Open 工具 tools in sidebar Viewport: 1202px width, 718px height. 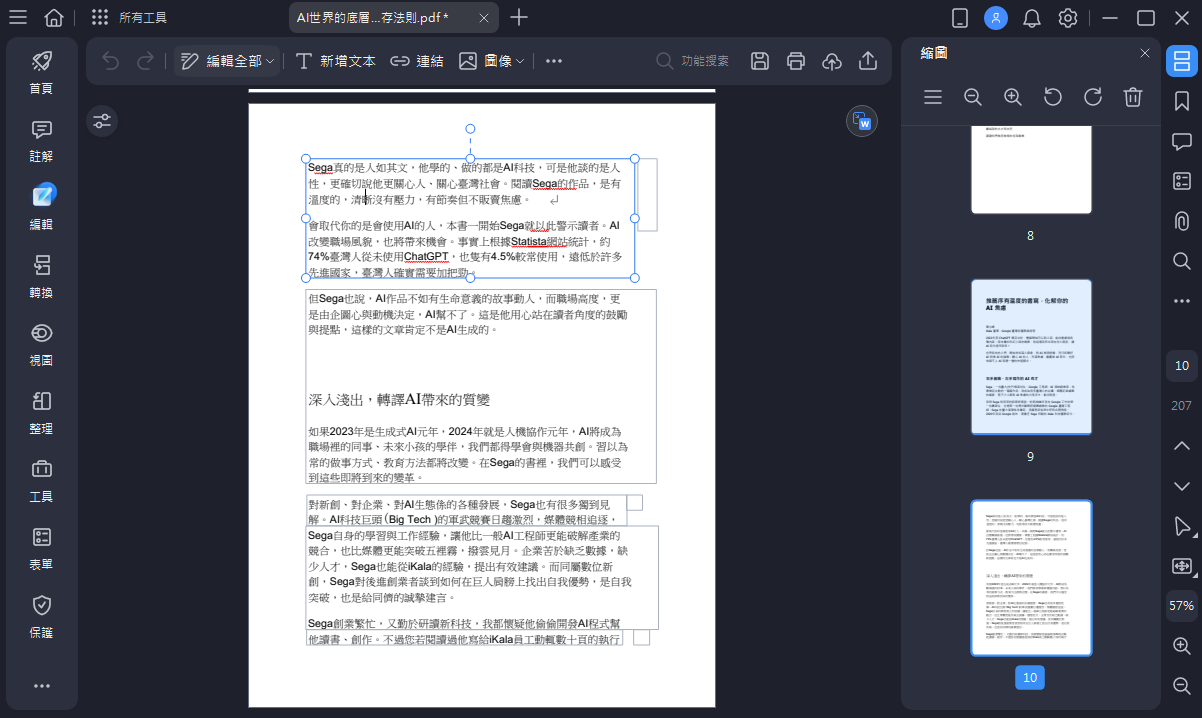point(41,479)
